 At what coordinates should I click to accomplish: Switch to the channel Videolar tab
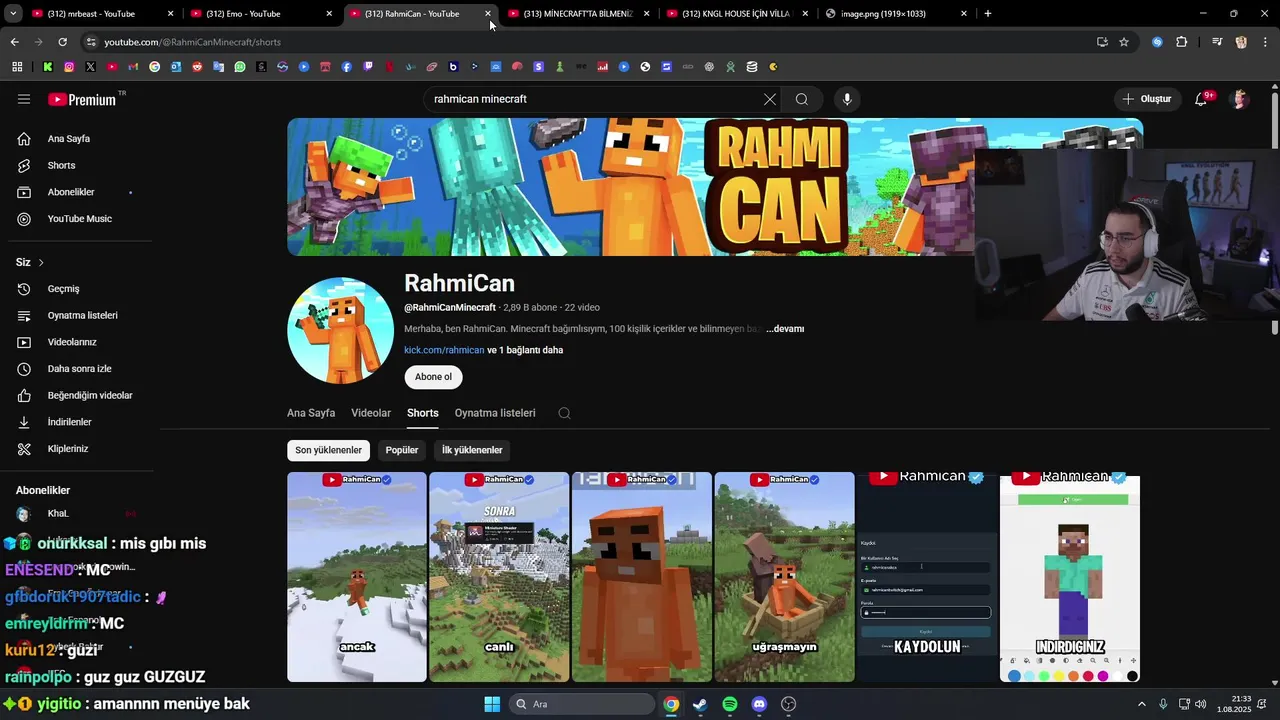pyautogui.click(x=371, y=413)
